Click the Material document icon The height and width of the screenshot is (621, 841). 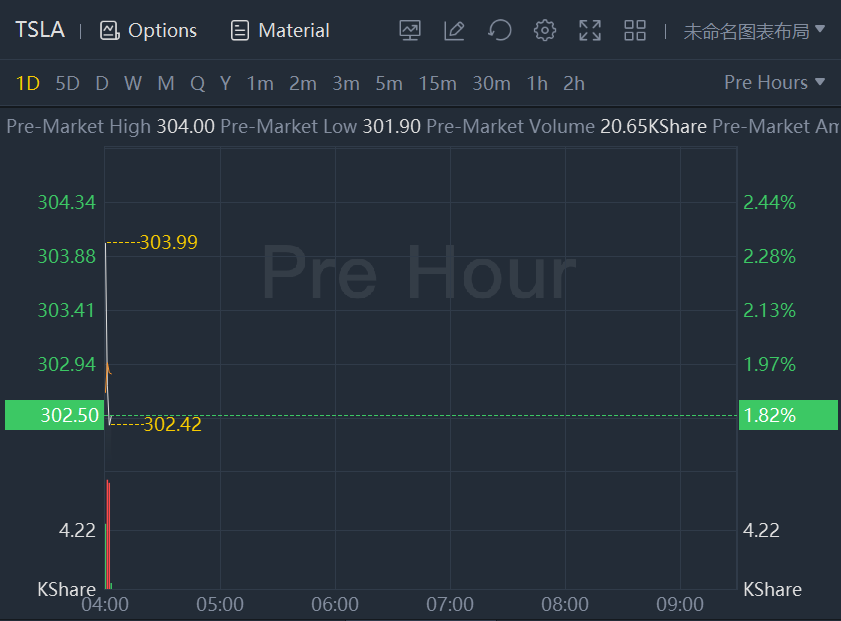point(239,30)
